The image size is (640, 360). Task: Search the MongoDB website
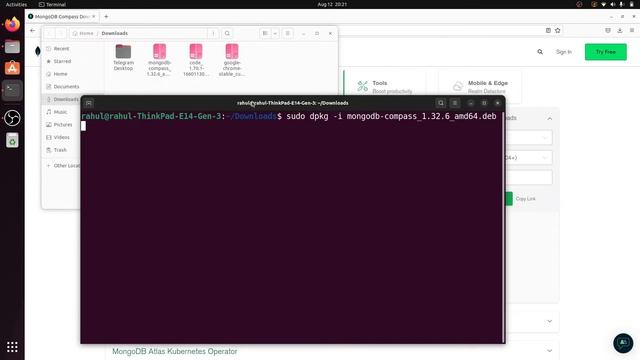click(540, 52)
